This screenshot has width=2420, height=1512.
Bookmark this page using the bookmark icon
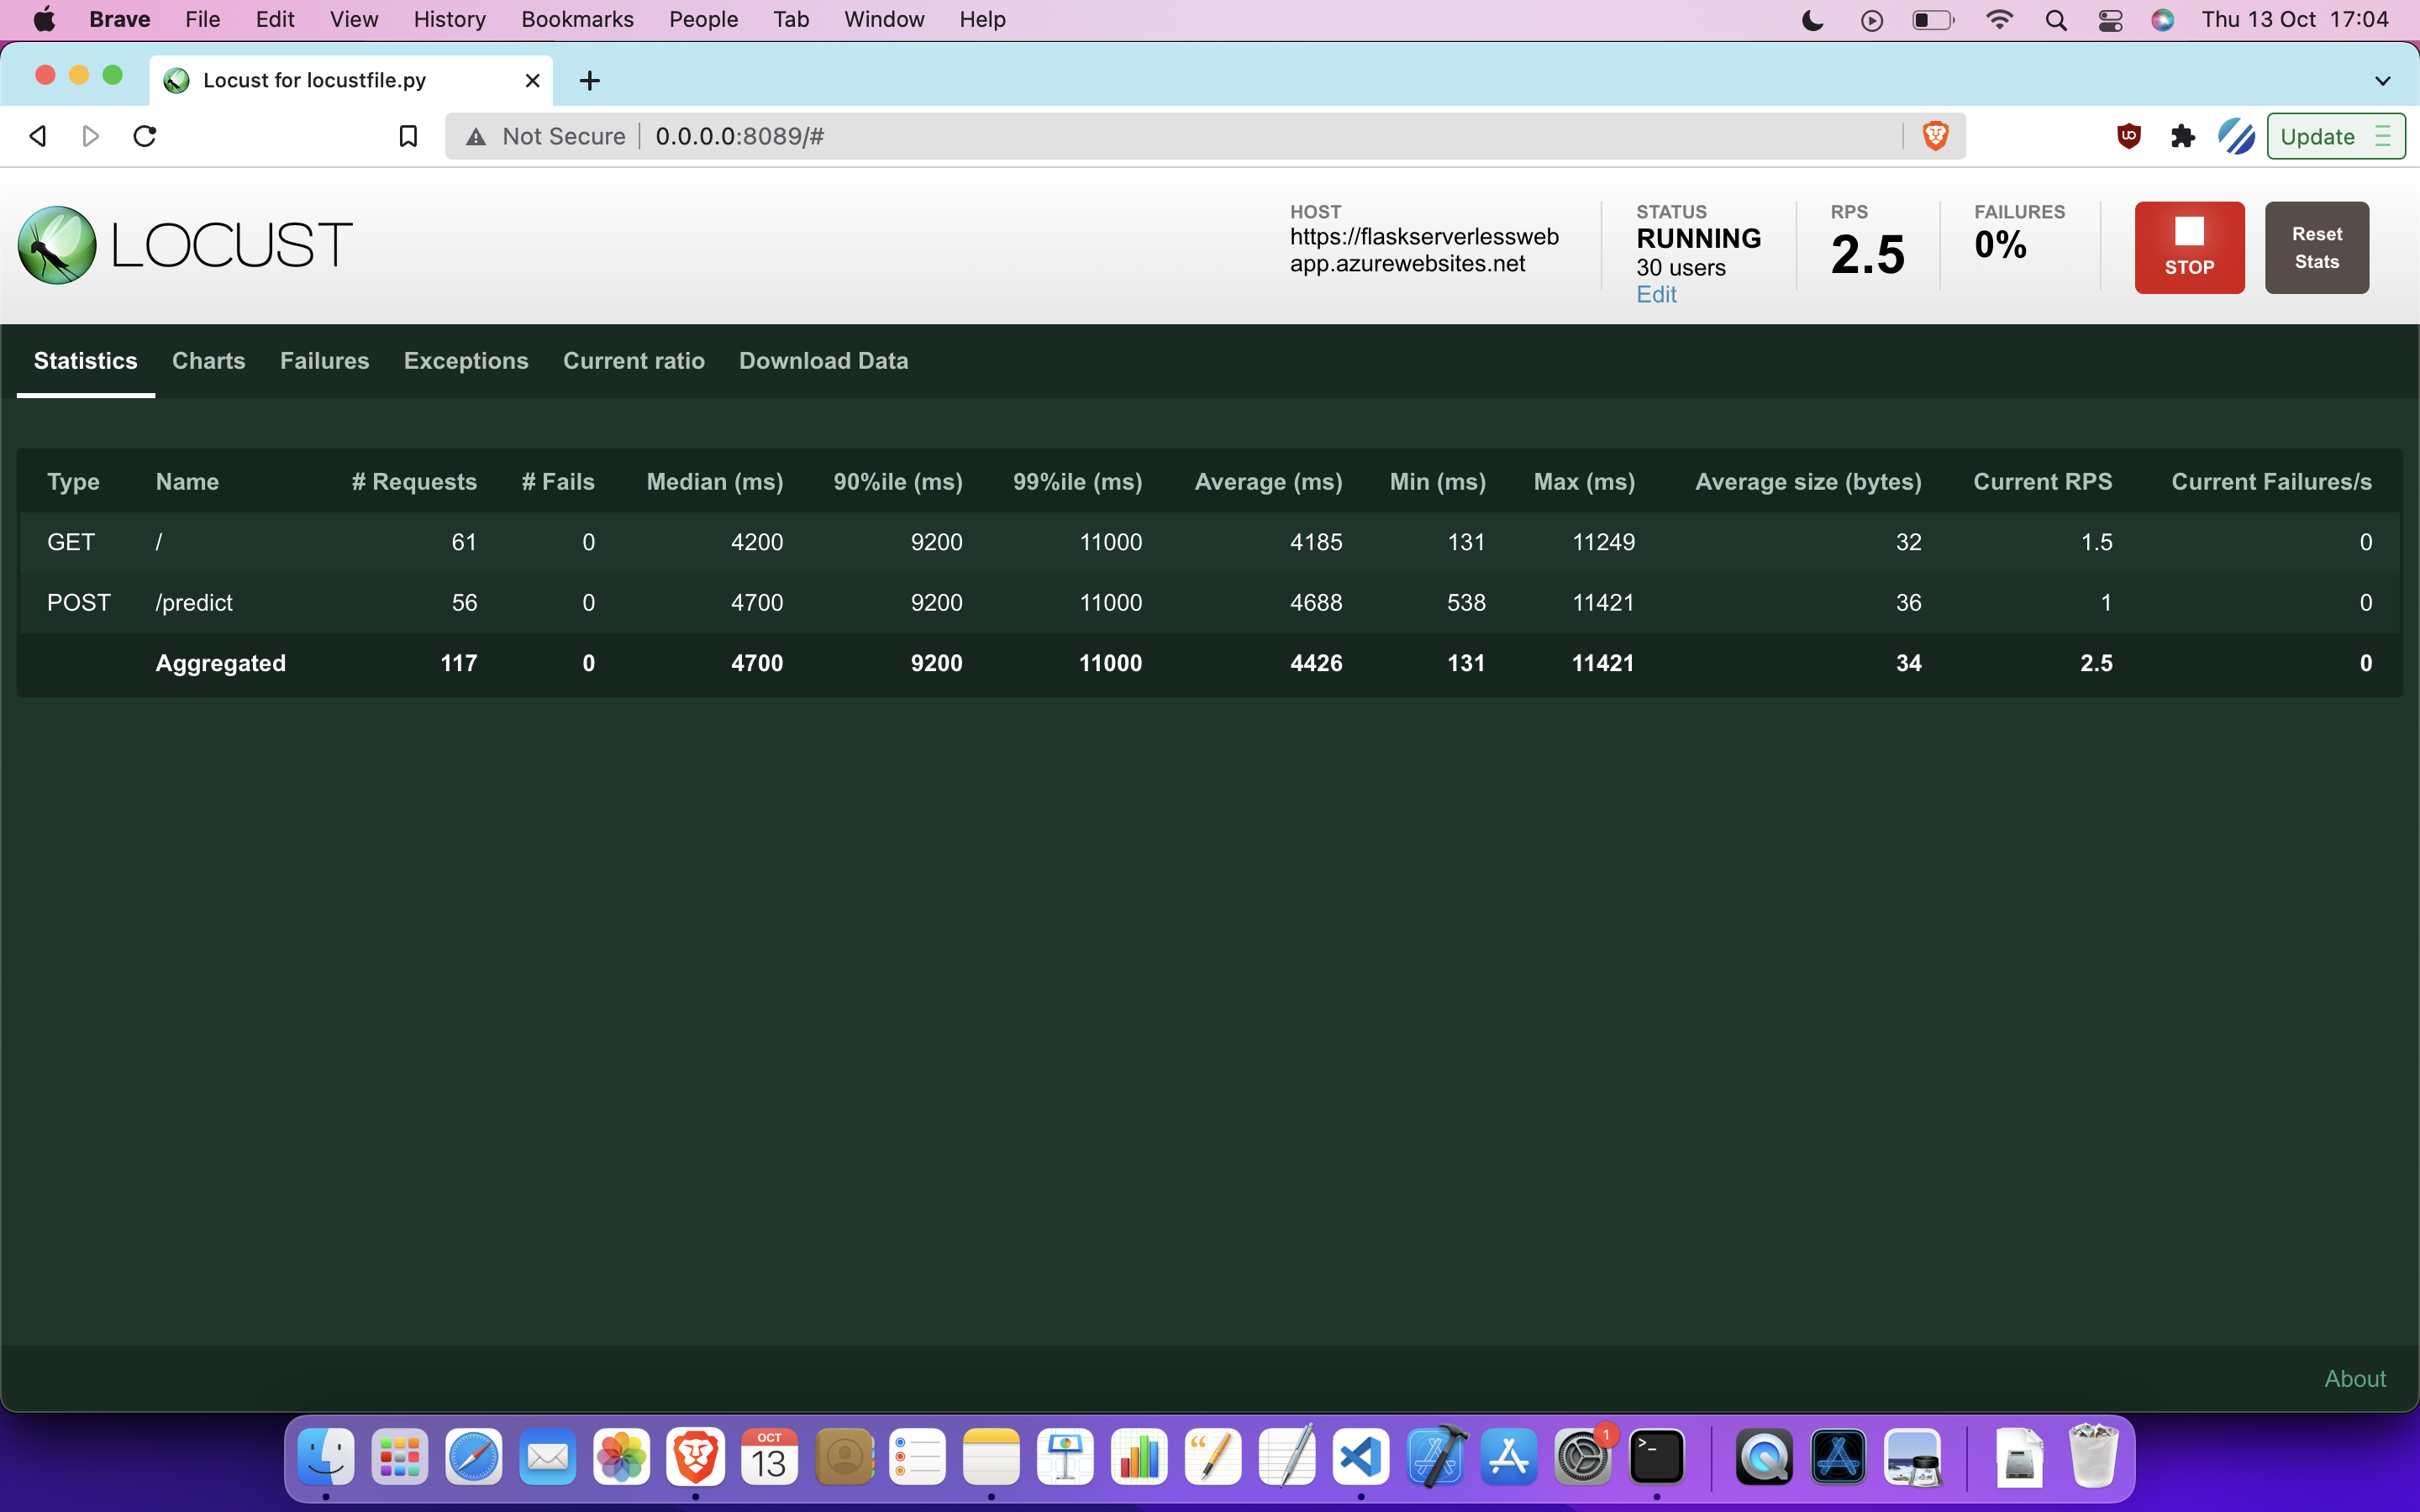408,136
